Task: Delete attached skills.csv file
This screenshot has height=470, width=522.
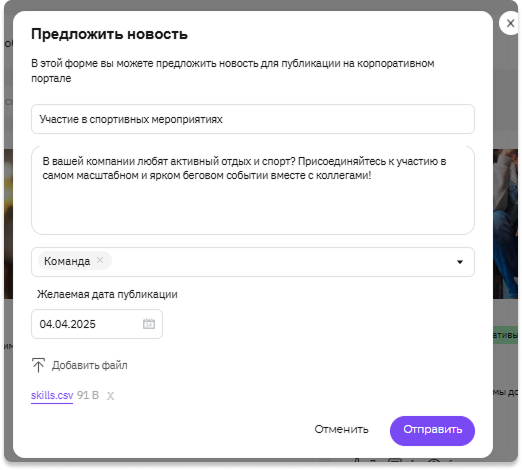Action: pyautogui.click(x=110, y=396)
